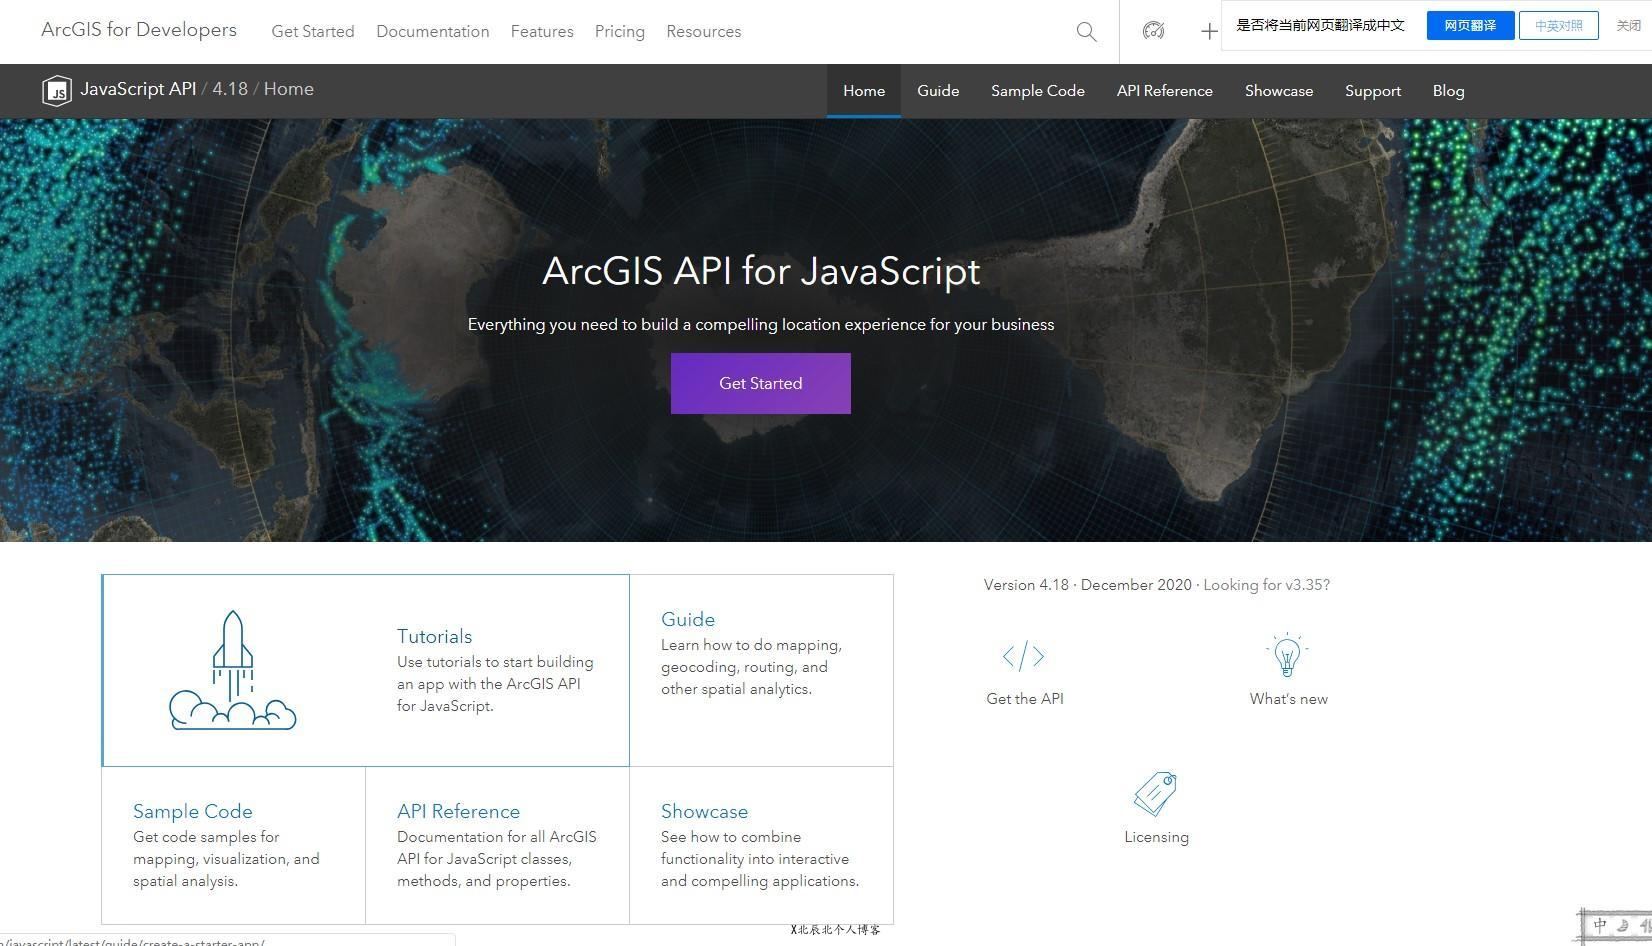The width and height of the screenshot is (1652, 946).
Task: Click the plus icon in top bar
Action: [x=1208, y=32]
